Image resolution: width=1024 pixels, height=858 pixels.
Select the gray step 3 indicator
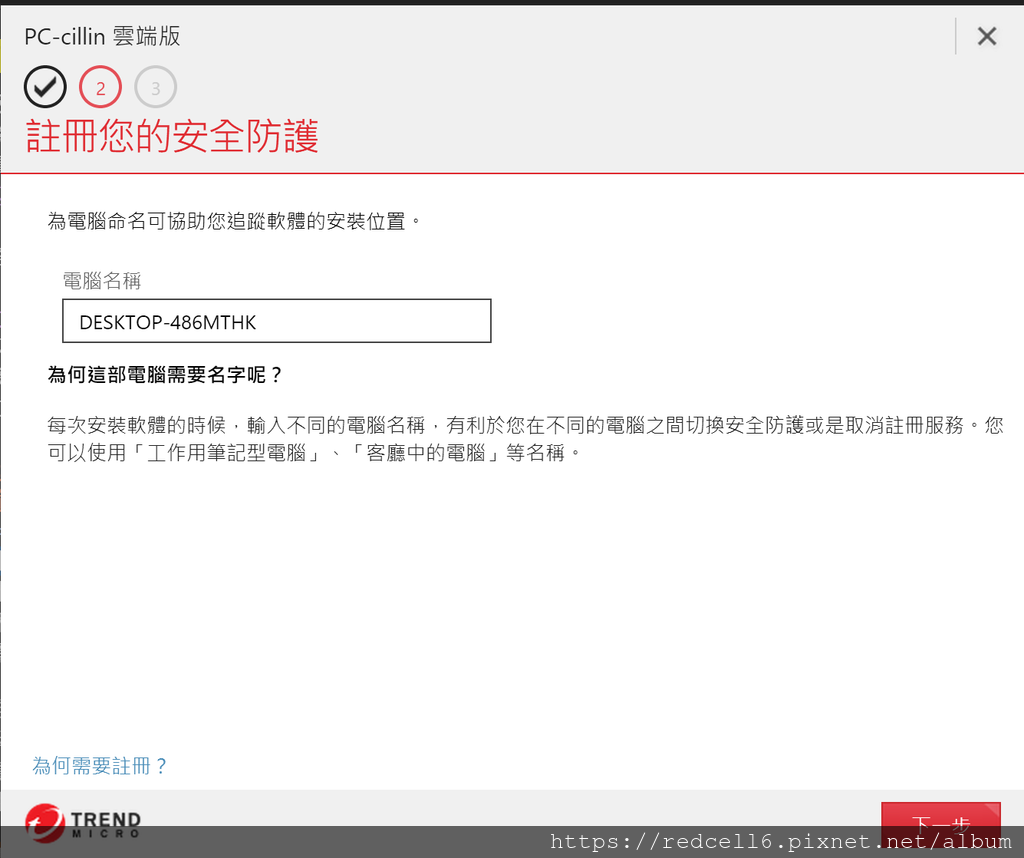pyautogui.click(x=155, y=87)
